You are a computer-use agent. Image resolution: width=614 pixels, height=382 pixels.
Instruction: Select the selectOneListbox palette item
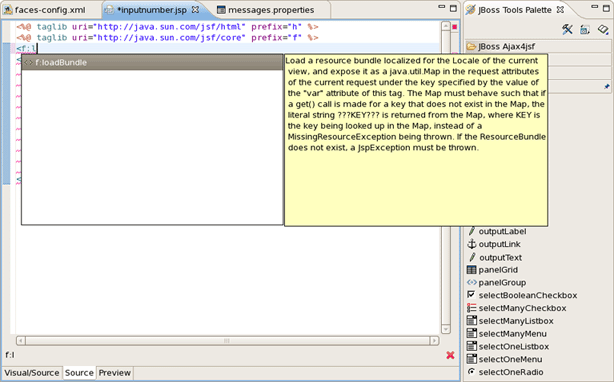(x=508, y=346)
